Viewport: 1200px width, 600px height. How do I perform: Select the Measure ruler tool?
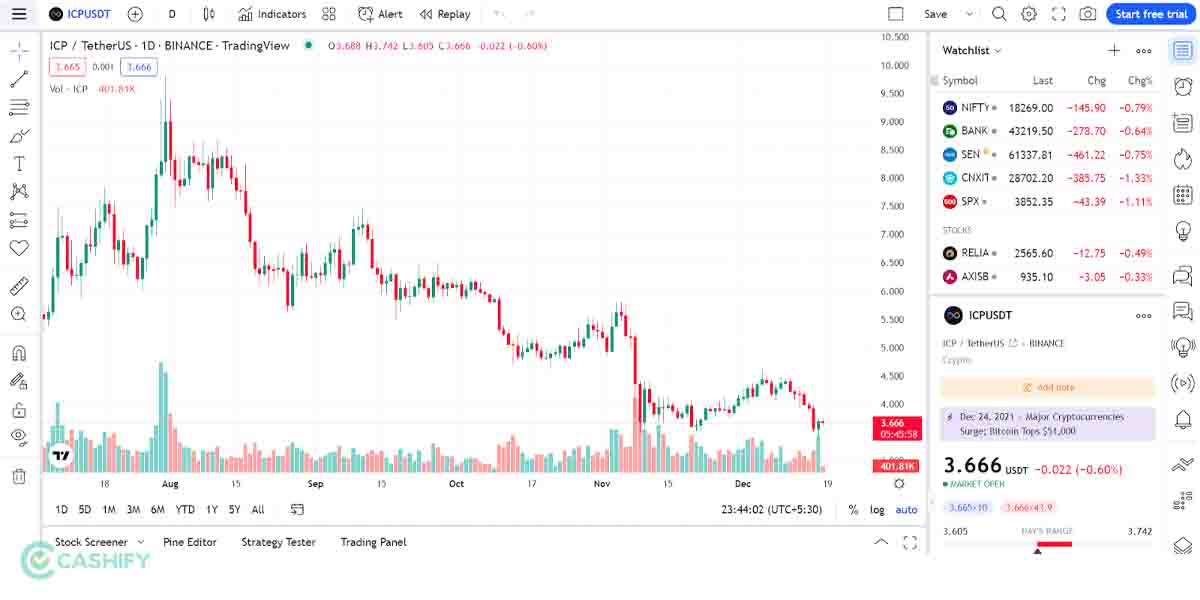[18, 286]
